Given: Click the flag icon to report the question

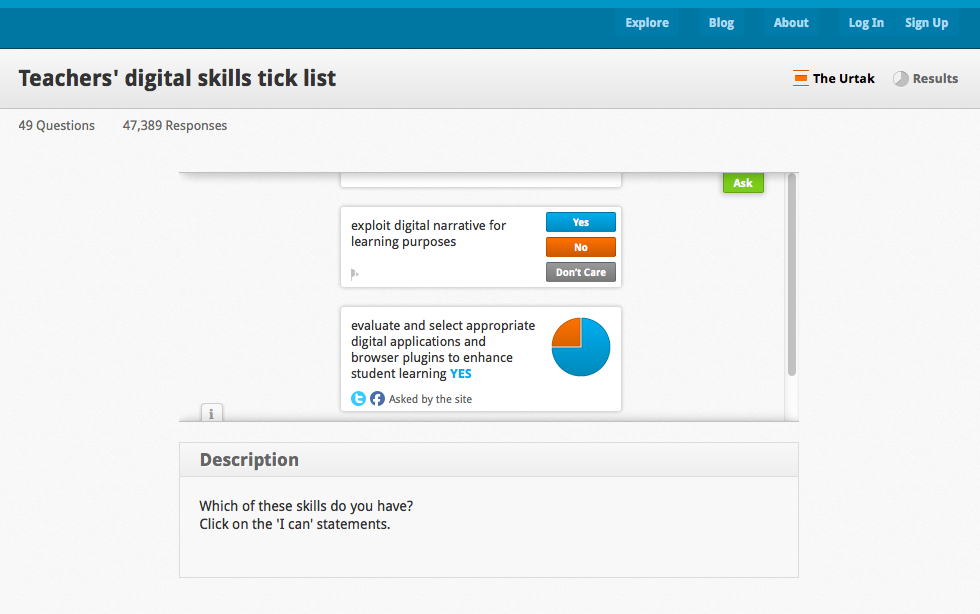Looking at the screenshot, I should click(x=351, y=272).
